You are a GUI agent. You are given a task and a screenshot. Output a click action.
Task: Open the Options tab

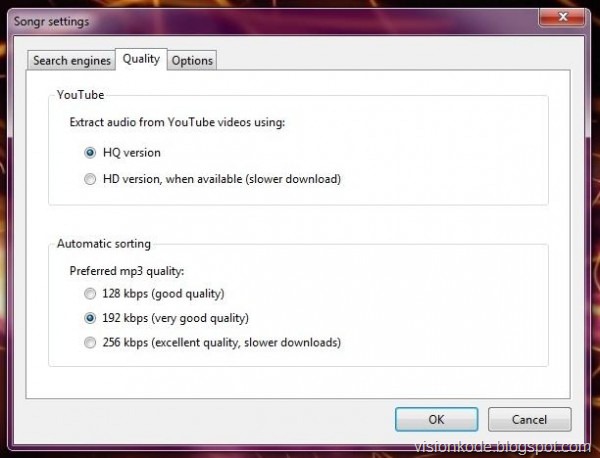click(192, 60)
